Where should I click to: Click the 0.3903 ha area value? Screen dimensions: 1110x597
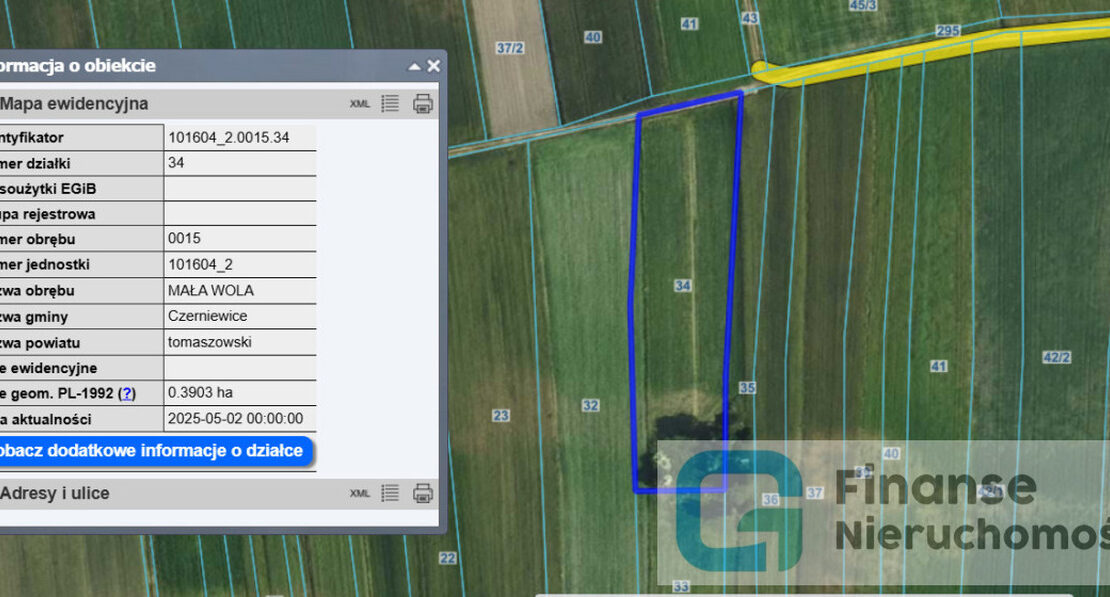[x=200, y=393]
